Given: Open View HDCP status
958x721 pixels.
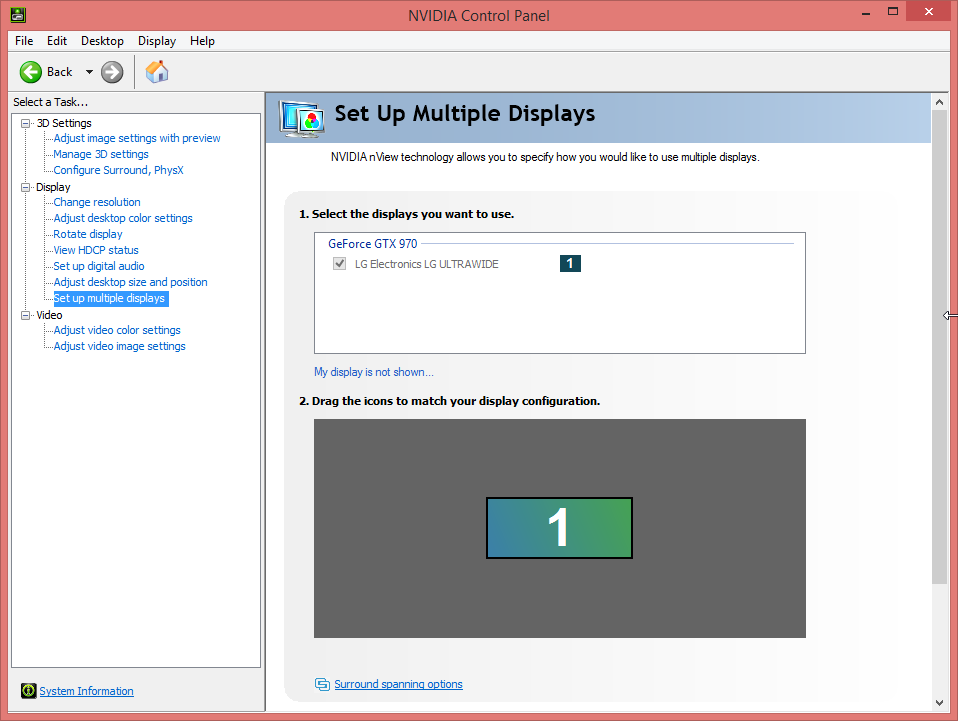Looking at the screenshot, I should click(96, 250).
